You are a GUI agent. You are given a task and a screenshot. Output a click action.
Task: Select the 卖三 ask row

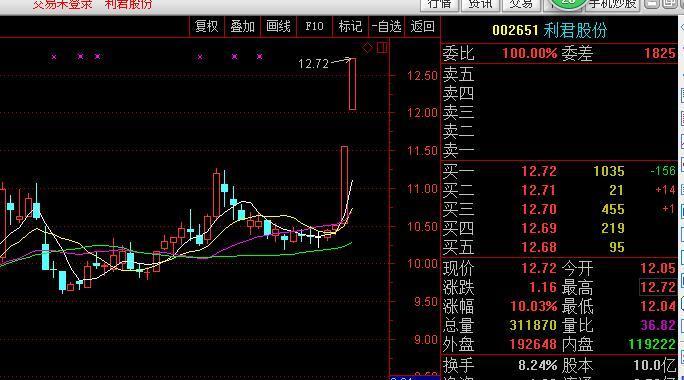point(559,113)
